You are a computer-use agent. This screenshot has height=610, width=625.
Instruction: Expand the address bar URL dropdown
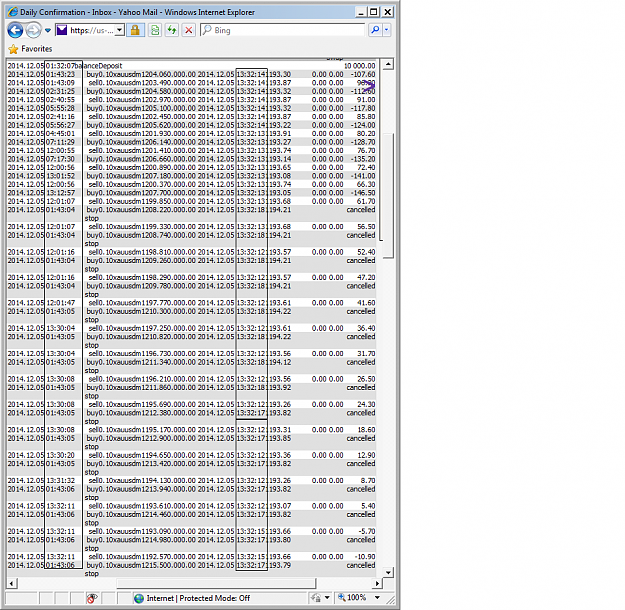click(120, 30)
